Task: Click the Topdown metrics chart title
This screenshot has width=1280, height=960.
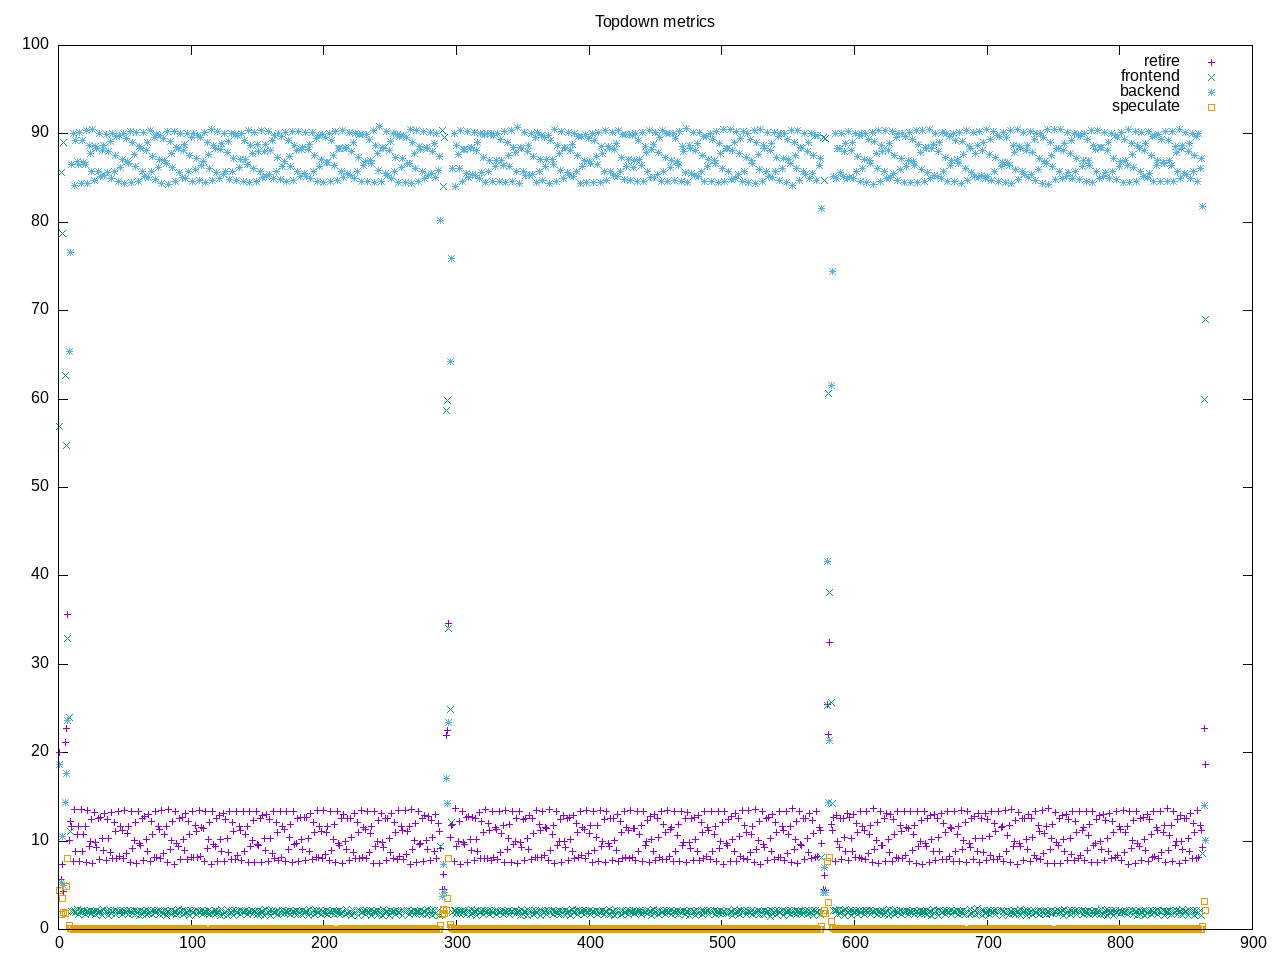Action: click(654, 22)
